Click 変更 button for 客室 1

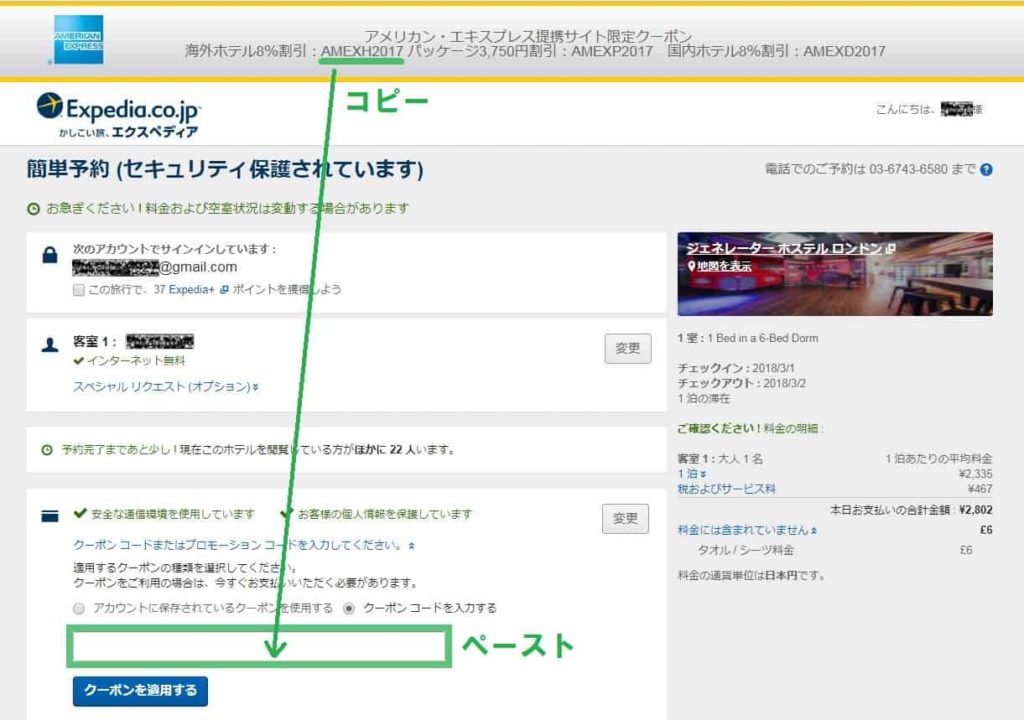click(x=628, y=348)
